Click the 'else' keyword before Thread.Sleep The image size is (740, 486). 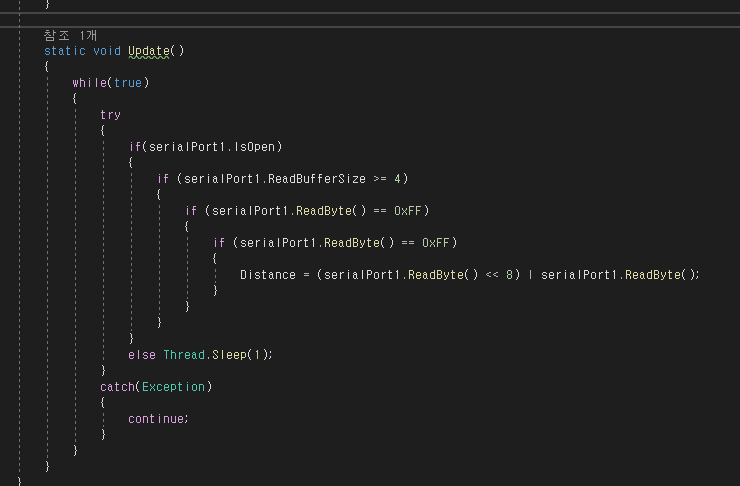point(142,354)
